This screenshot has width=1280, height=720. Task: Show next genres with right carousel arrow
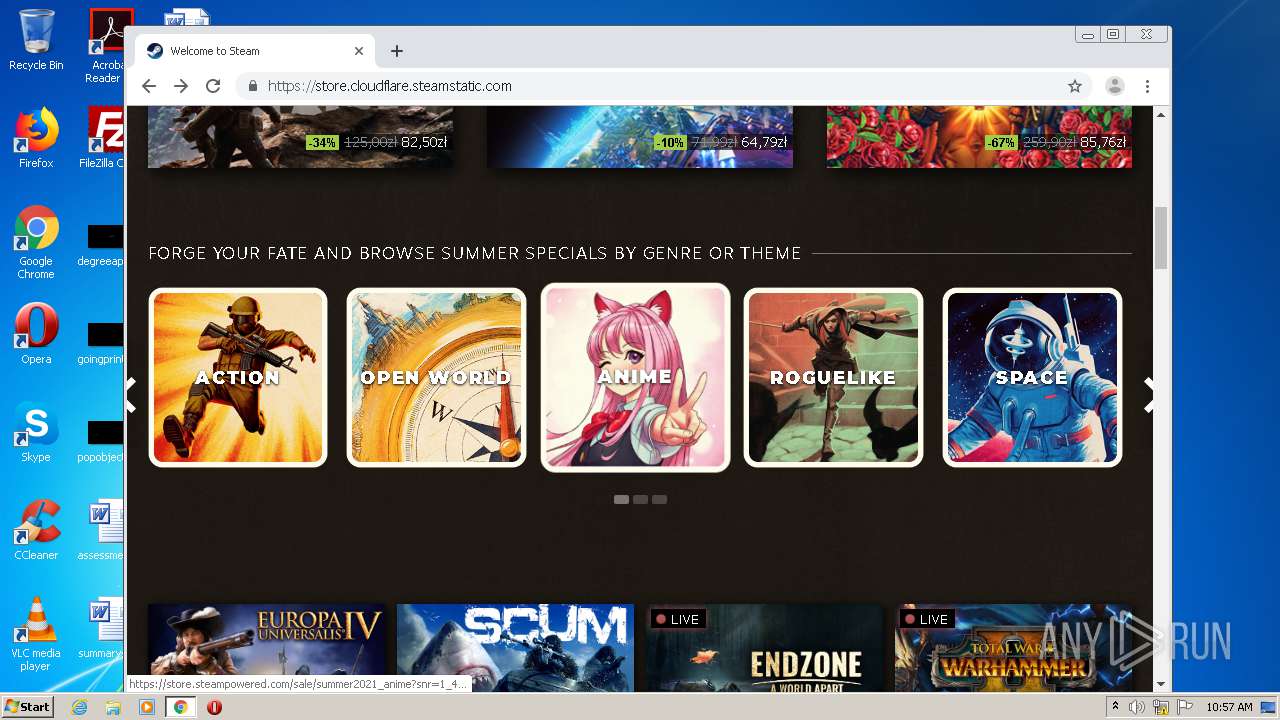coord(1148,394)
